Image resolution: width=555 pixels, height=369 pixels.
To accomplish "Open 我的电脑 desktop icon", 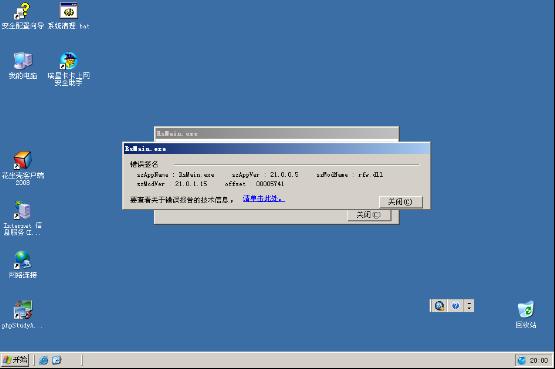I will [x=23, y=65].
